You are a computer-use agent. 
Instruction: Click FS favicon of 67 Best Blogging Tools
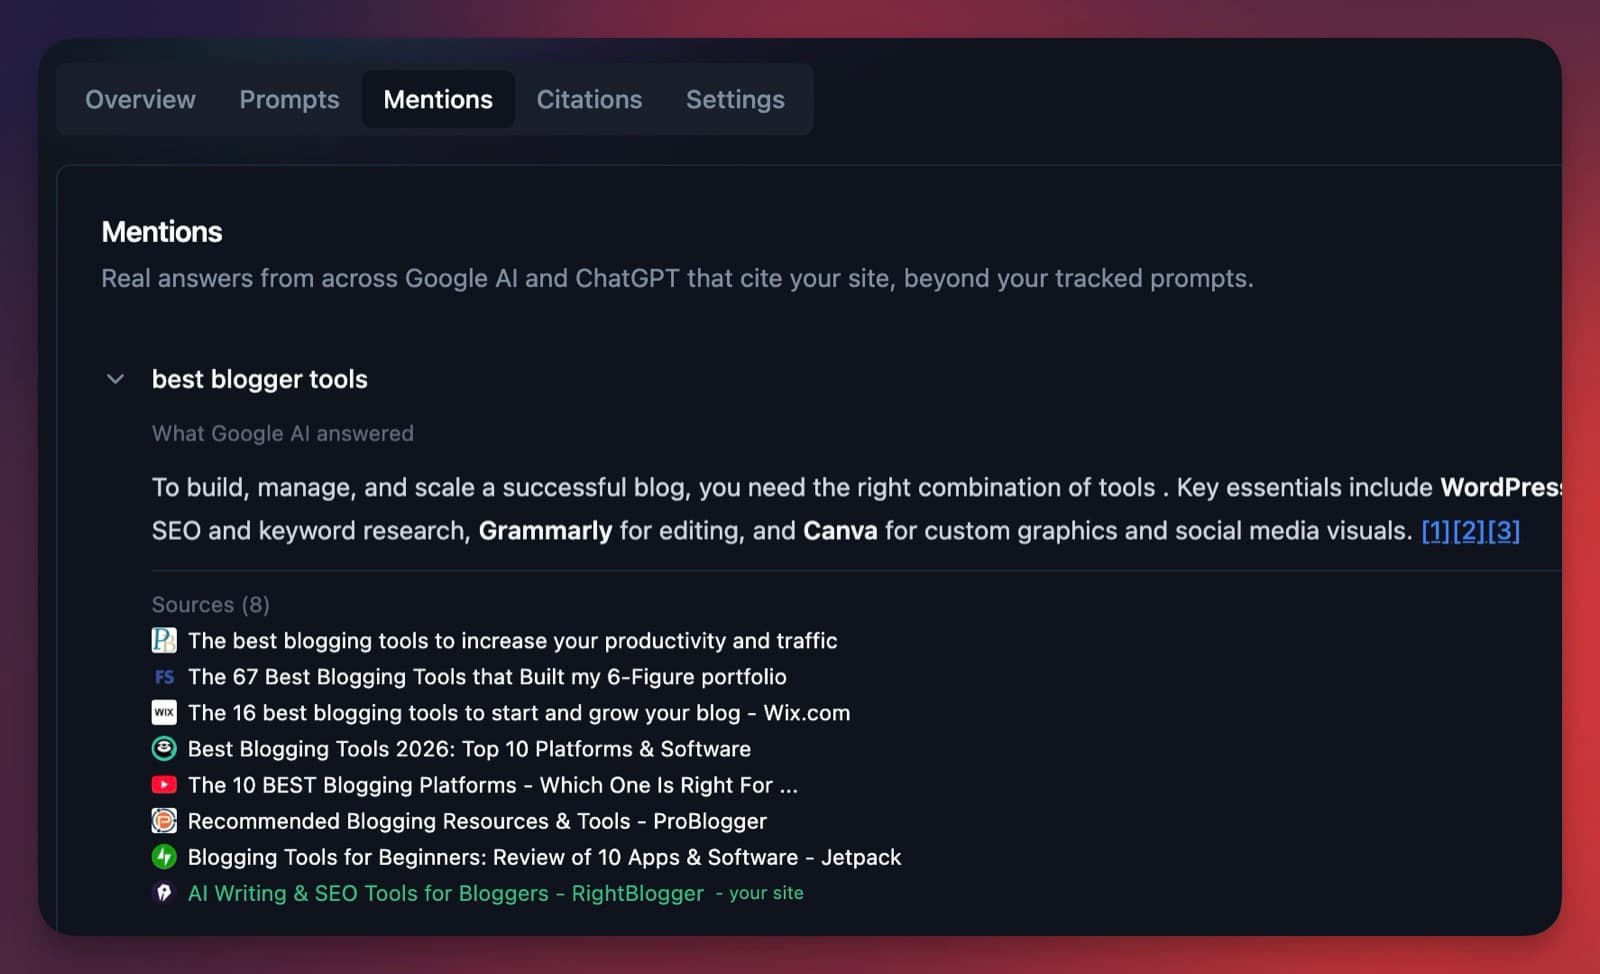pos(164,676)
